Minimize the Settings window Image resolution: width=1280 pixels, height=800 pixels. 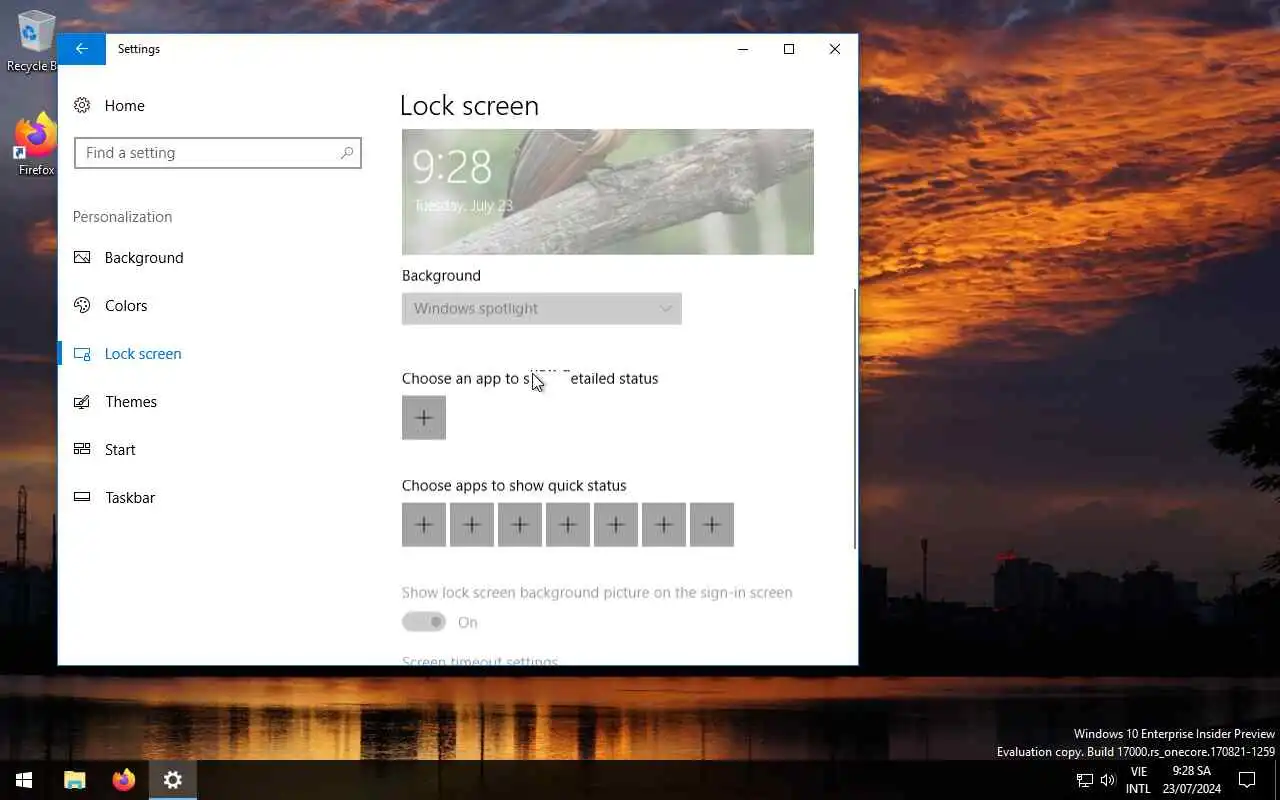point(743,49)
